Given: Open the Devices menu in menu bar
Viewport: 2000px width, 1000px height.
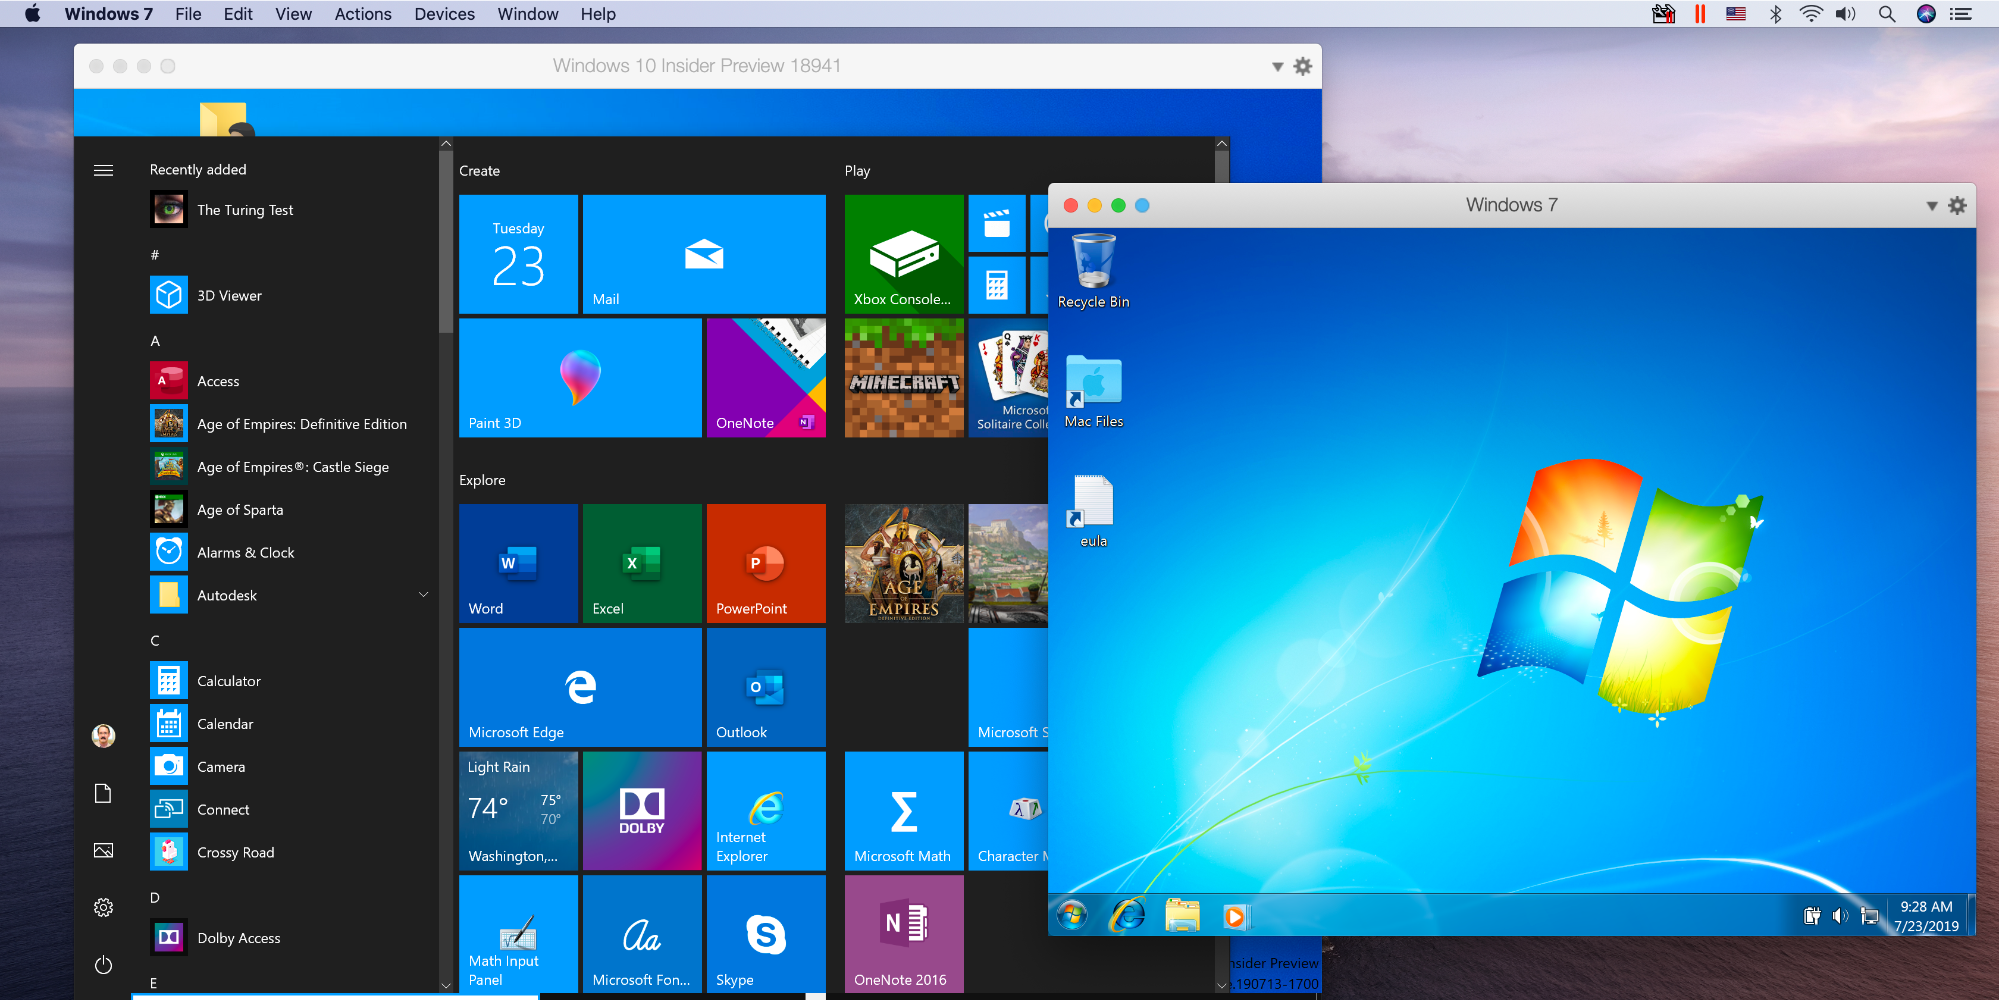Looking at the screenshot, I should point(444,14).
